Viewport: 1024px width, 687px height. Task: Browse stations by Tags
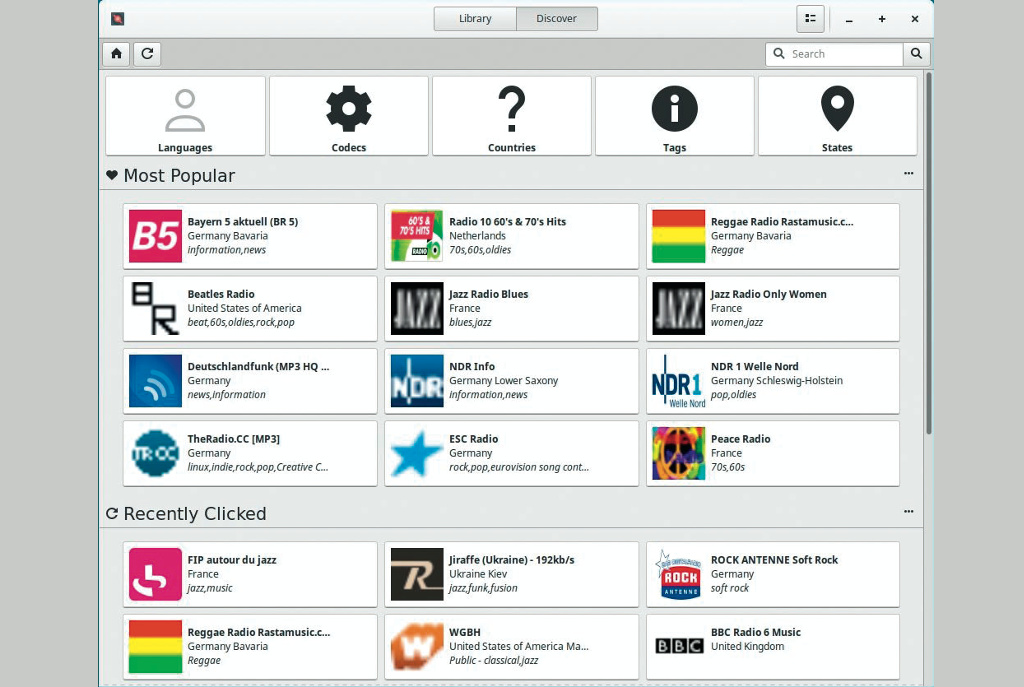click(675, 116)
